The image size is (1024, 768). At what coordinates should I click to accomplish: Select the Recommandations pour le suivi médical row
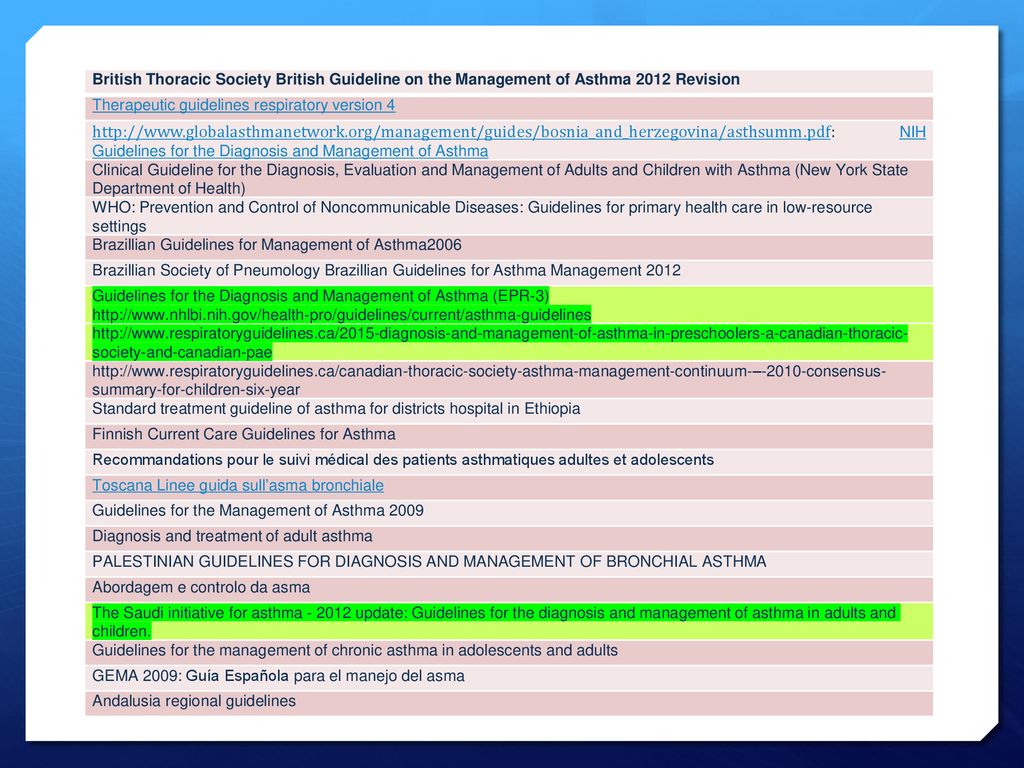(509, 460)
